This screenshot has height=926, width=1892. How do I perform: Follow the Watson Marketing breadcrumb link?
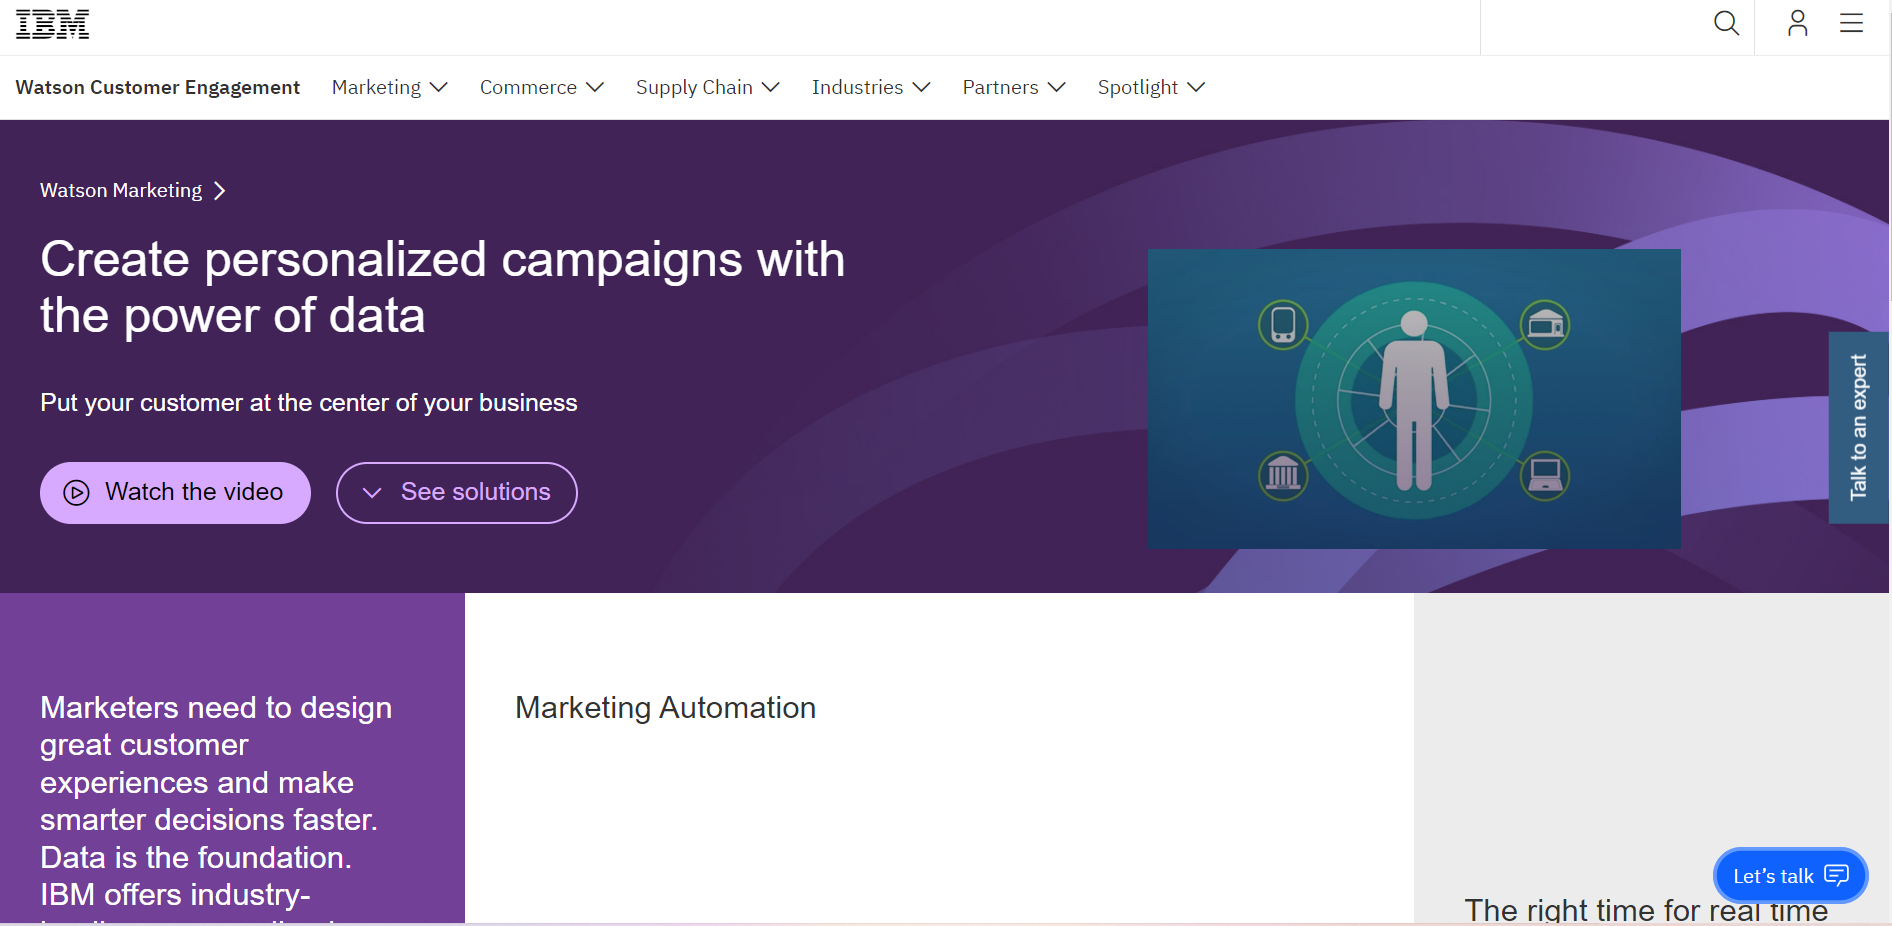pyautogui.click(x=121, y=191)
